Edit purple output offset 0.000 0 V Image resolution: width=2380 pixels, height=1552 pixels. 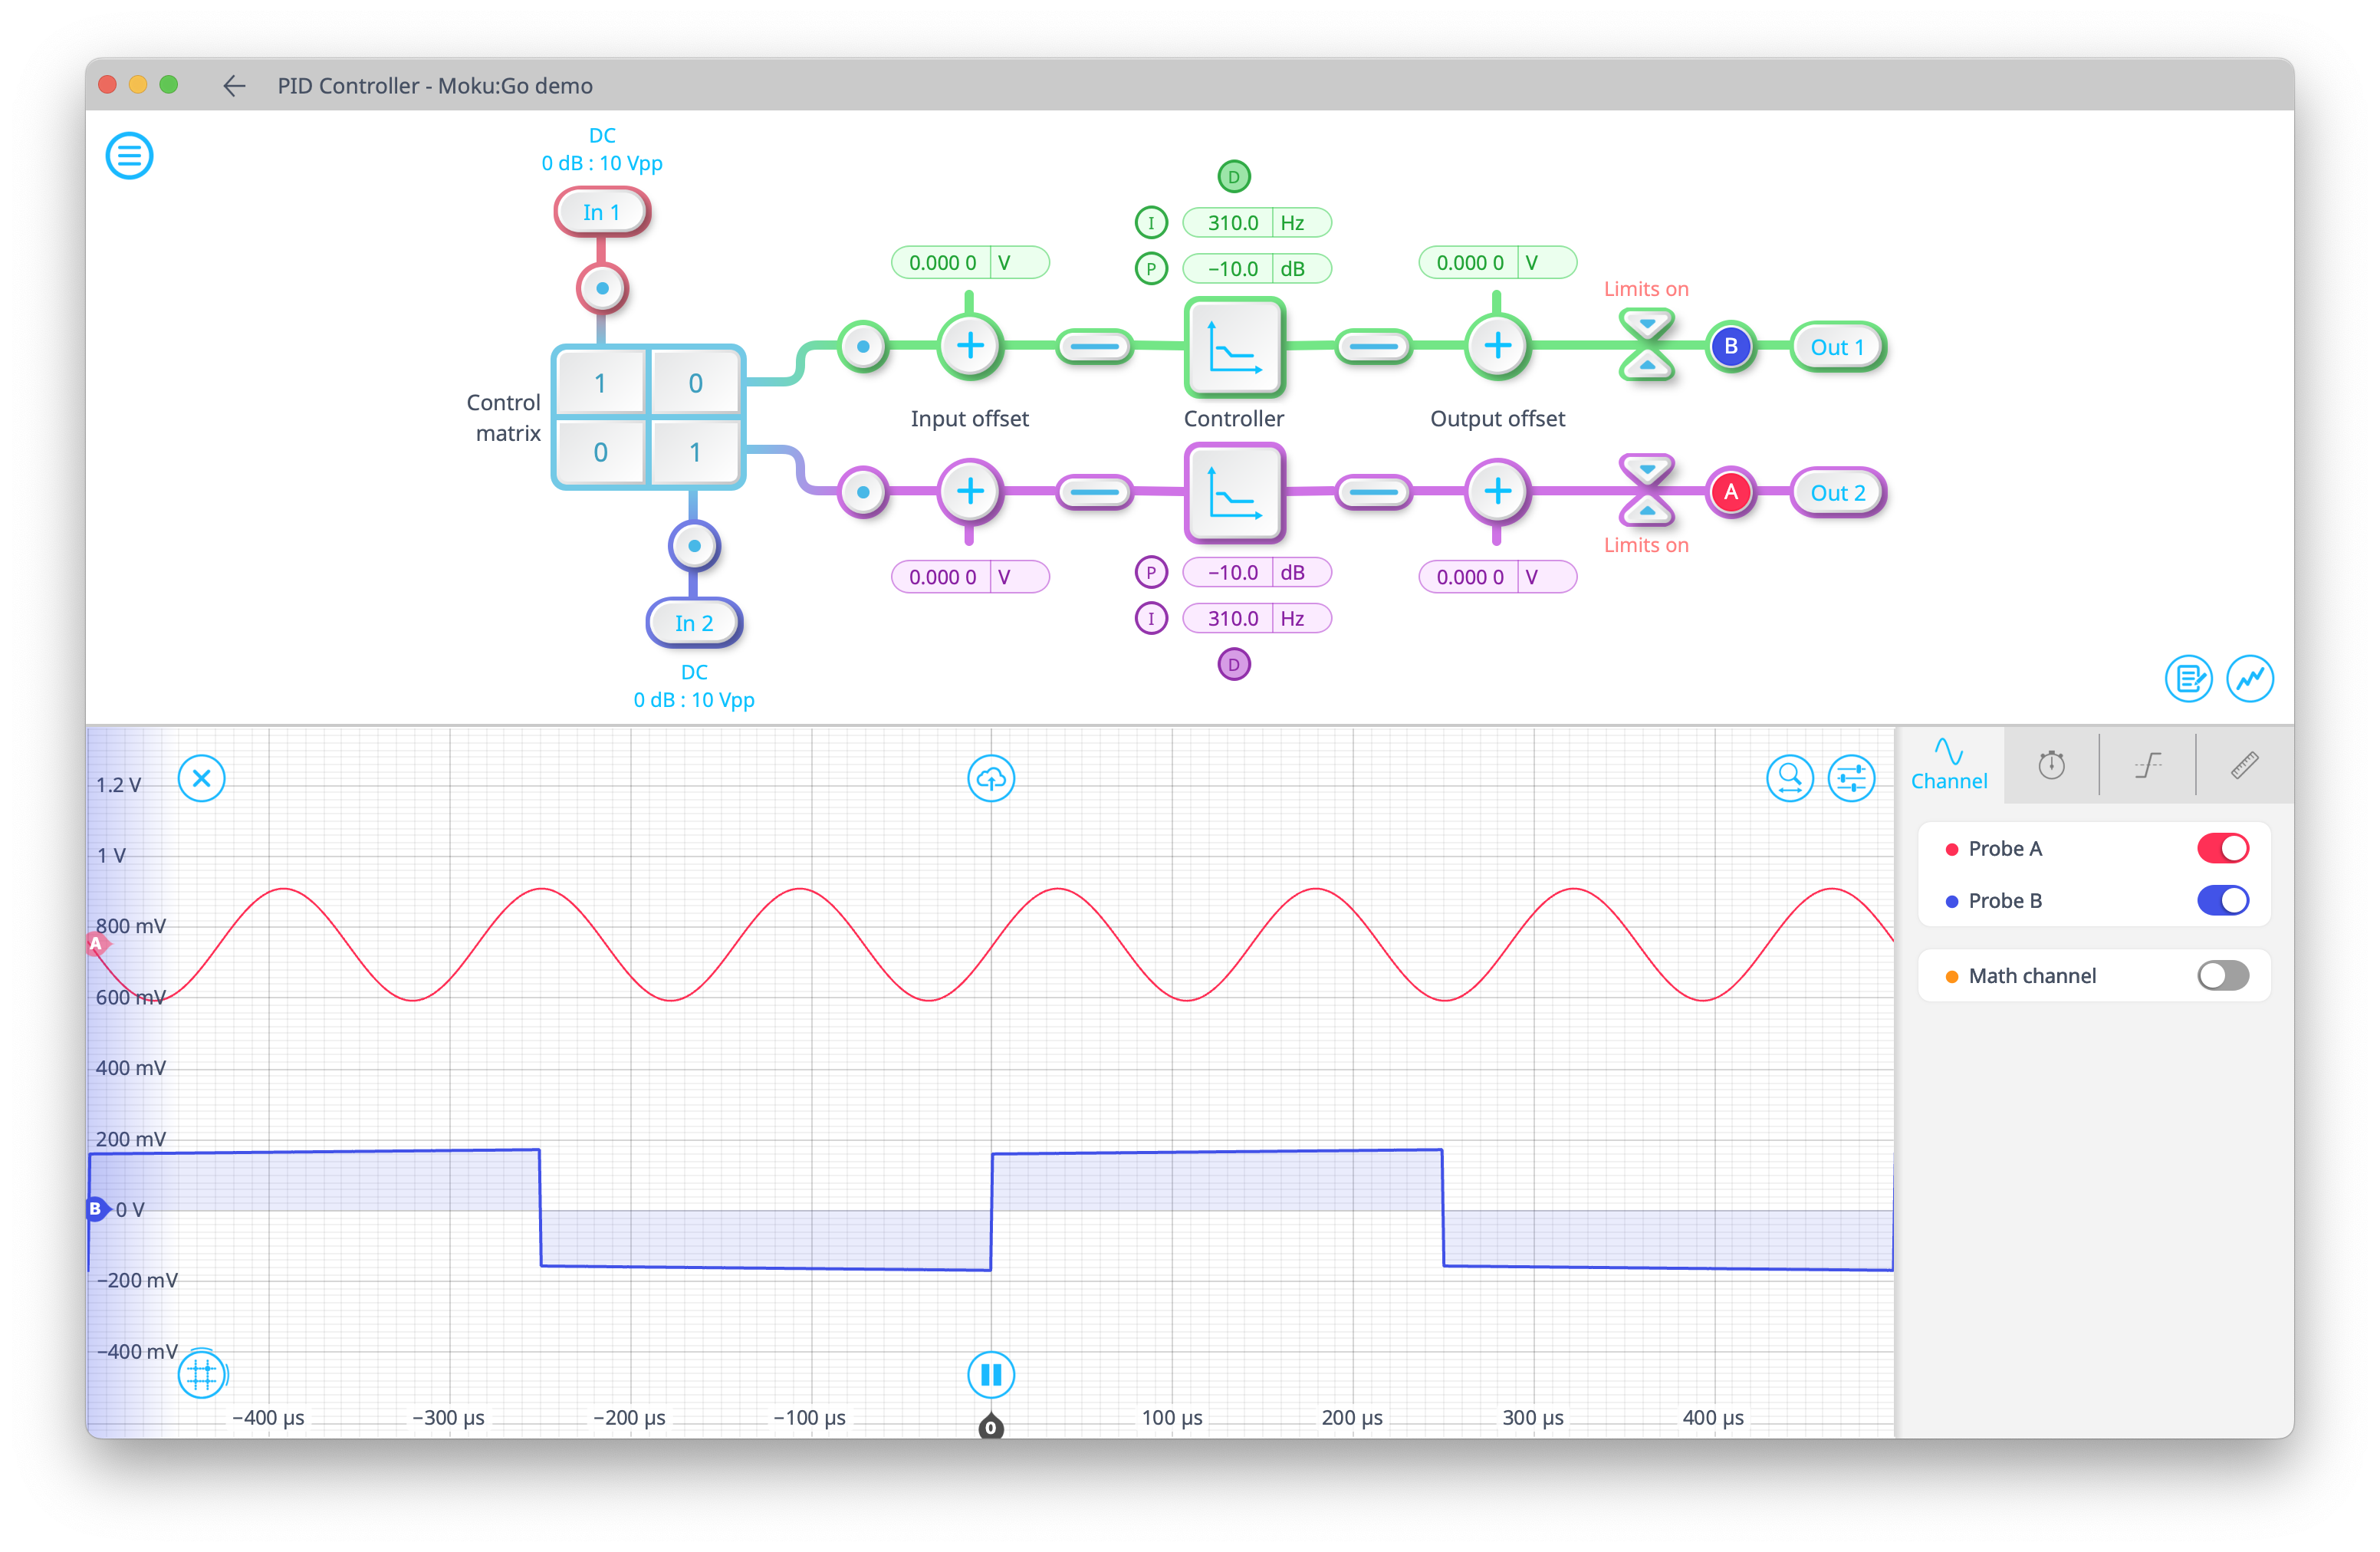click(x=1497, y=577)
